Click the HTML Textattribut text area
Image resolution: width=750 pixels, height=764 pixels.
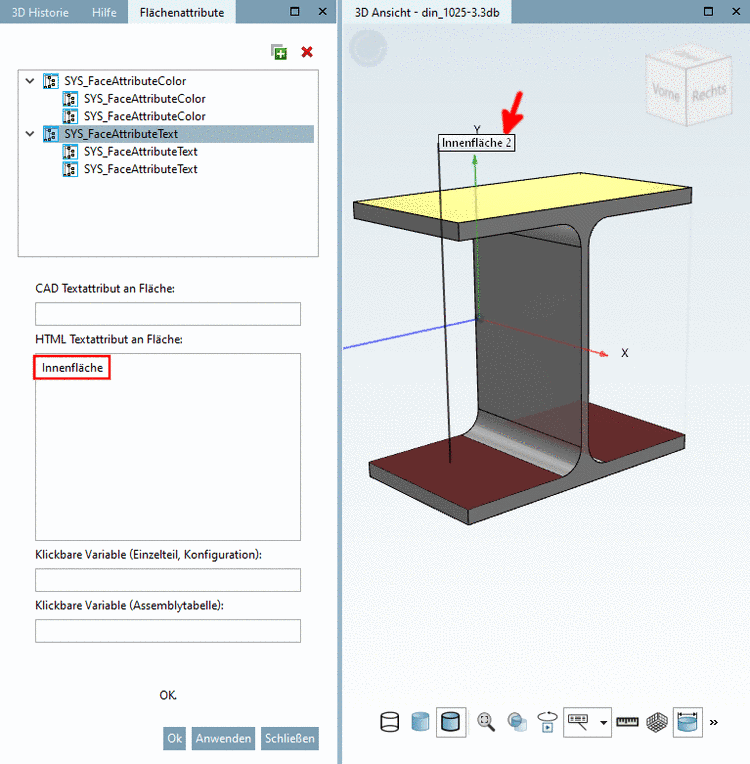(168, 447)
